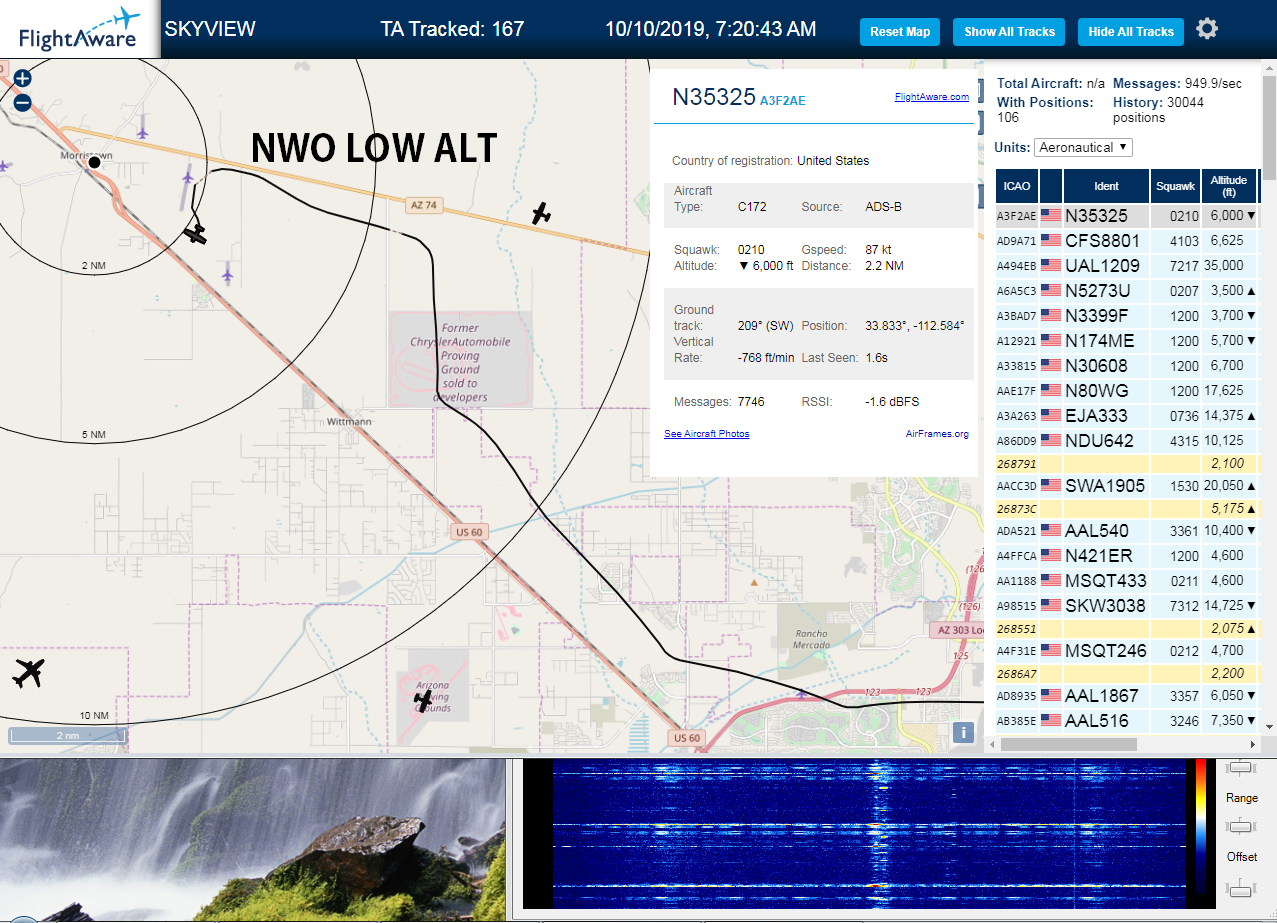Image resolution: width=1277 pixels, height=923 pixels.
Task: Select the SKW3038 row ident
Action: (1105, 606)
